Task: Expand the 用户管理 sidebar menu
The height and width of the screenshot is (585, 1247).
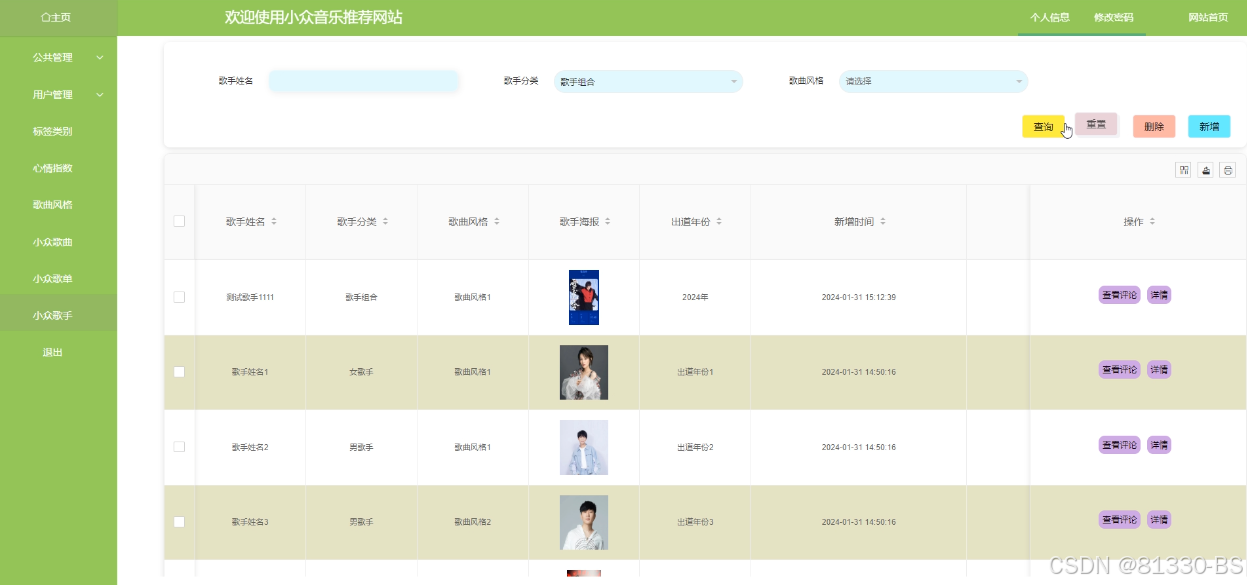Action: [58, 95]
